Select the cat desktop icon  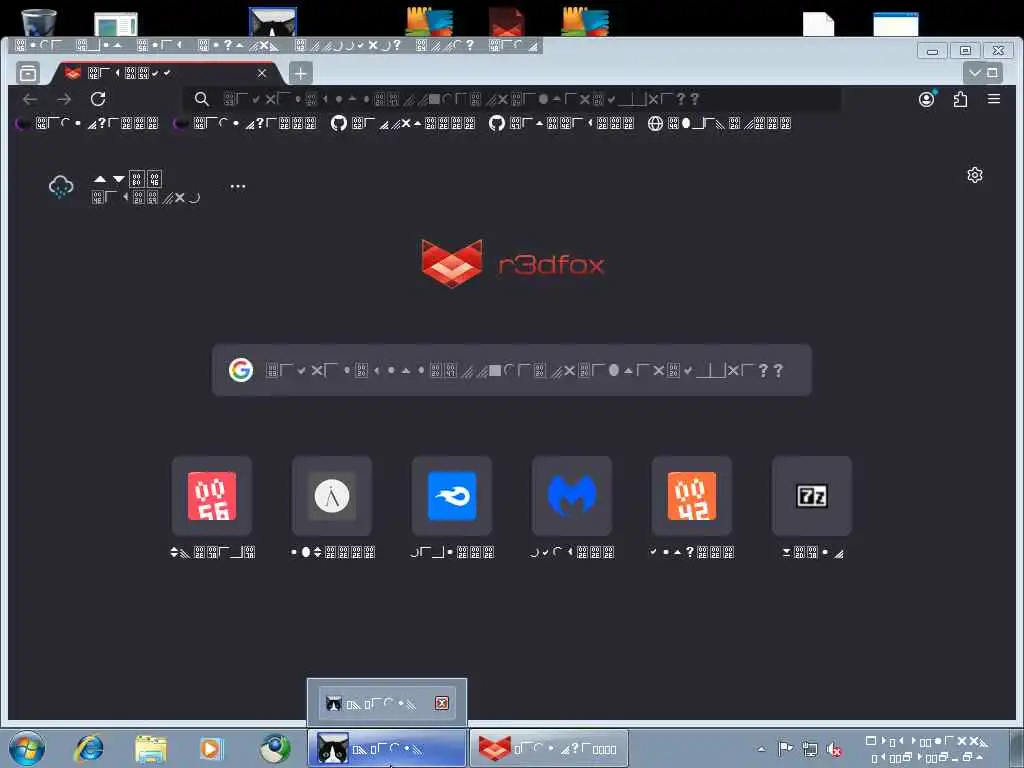pos(273,22)
